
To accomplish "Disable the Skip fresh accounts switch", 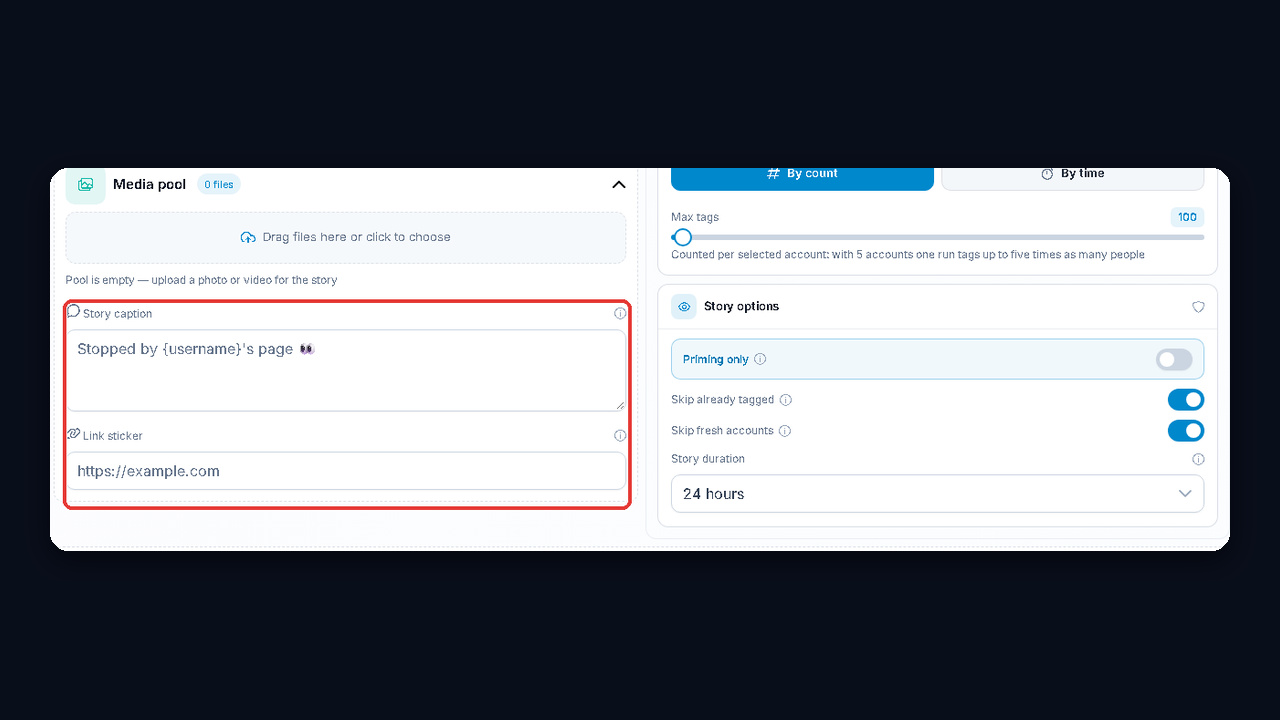I will 1186,431.
